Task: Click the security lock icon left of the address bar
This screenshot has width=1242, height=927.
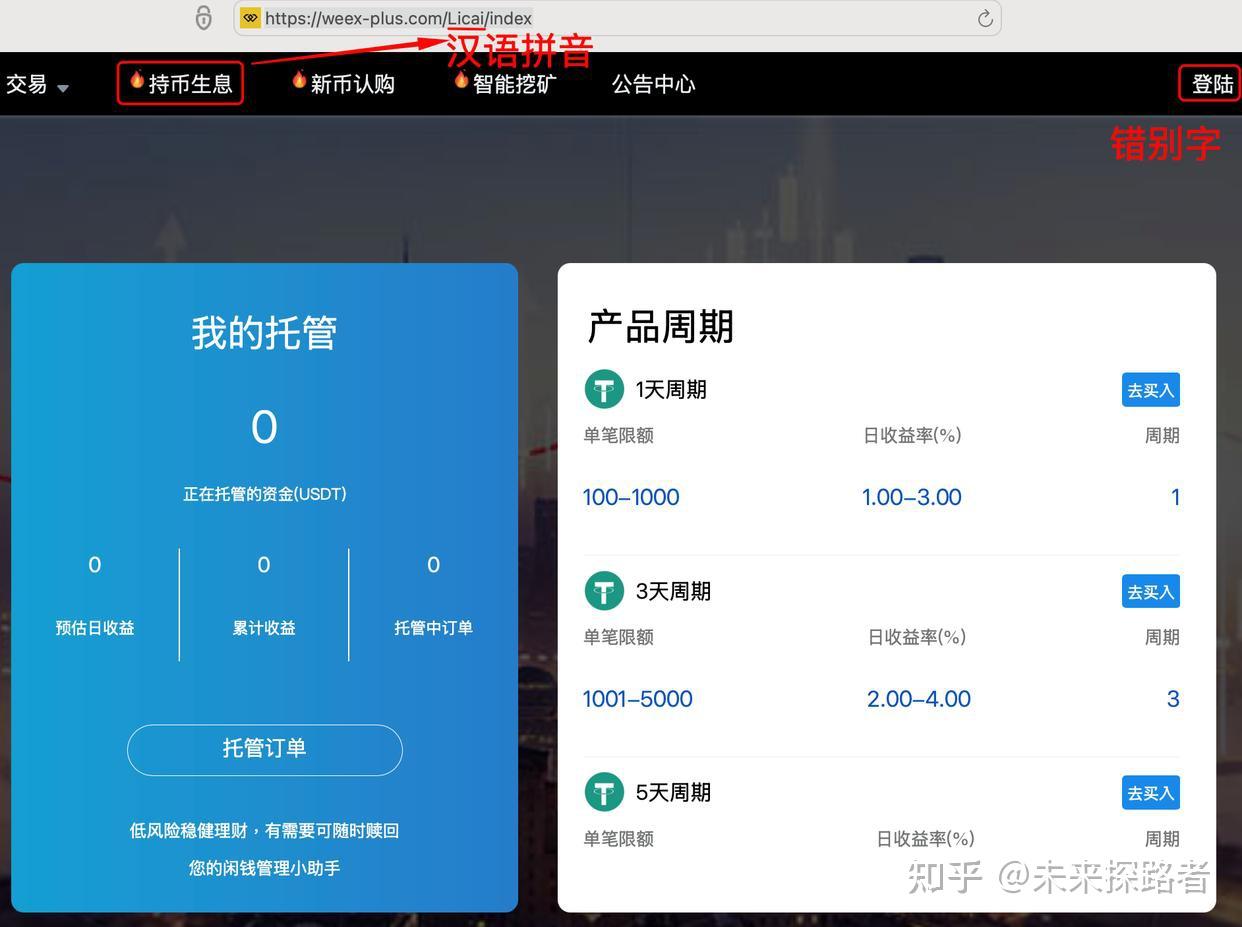Action: (203, 17)
